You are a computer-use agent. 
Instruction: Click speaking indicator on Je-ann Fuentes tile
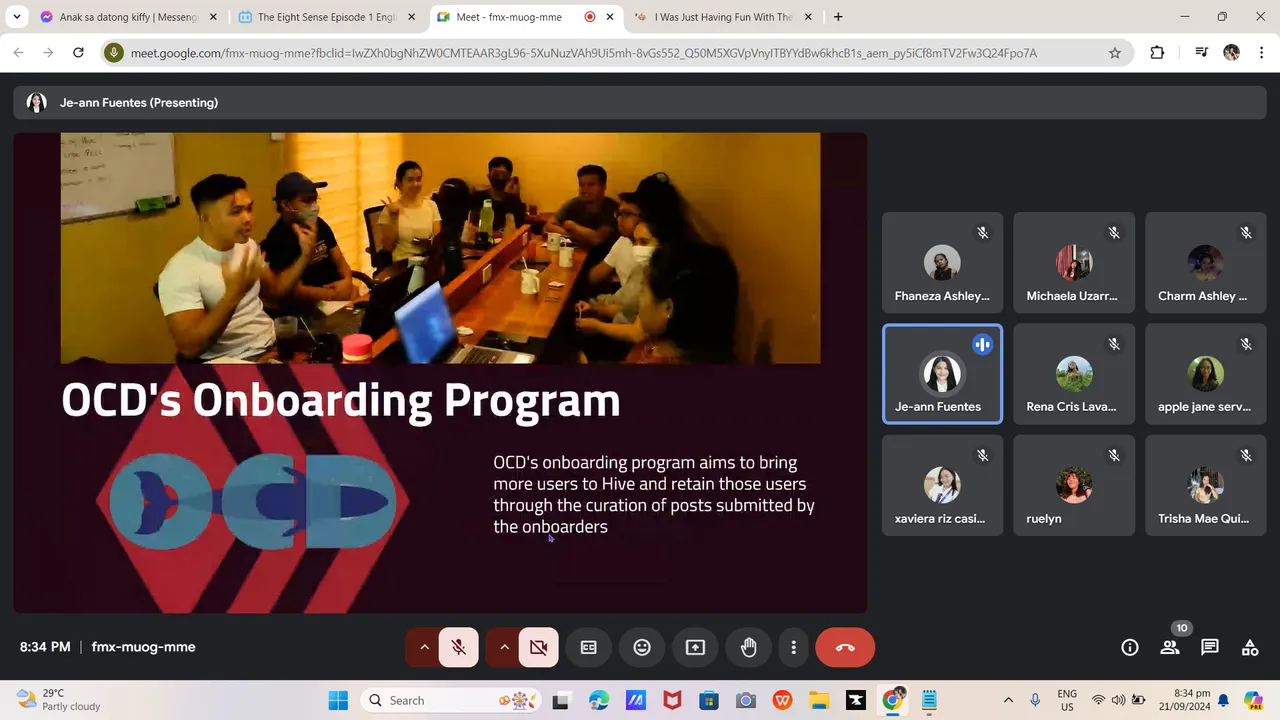click(x=982, y=345)
